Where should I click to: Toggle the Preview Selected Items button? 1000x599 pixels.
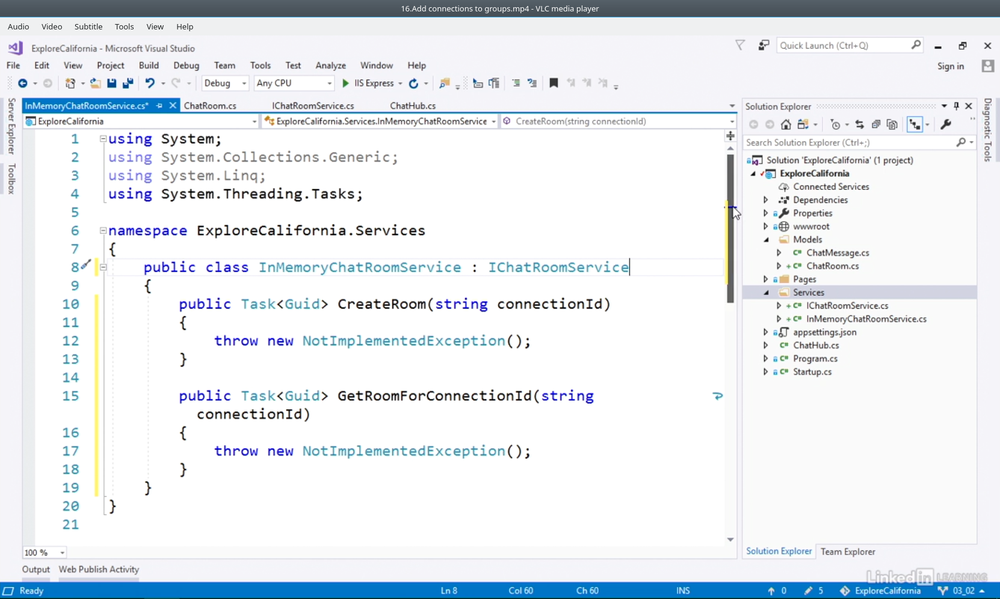(x=915, y=124)
